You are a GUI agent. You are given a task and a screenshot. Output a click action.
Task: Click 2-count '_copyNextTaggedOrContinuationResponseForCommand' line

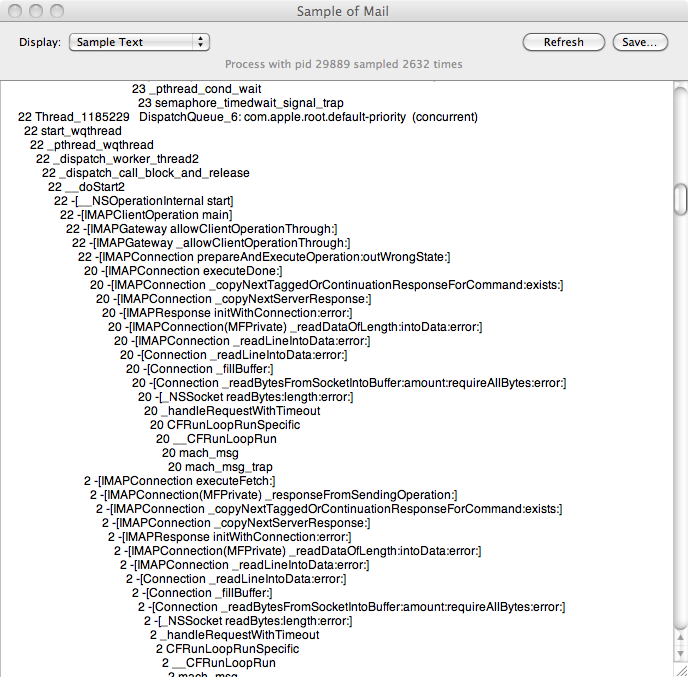(x=329, y=509)
